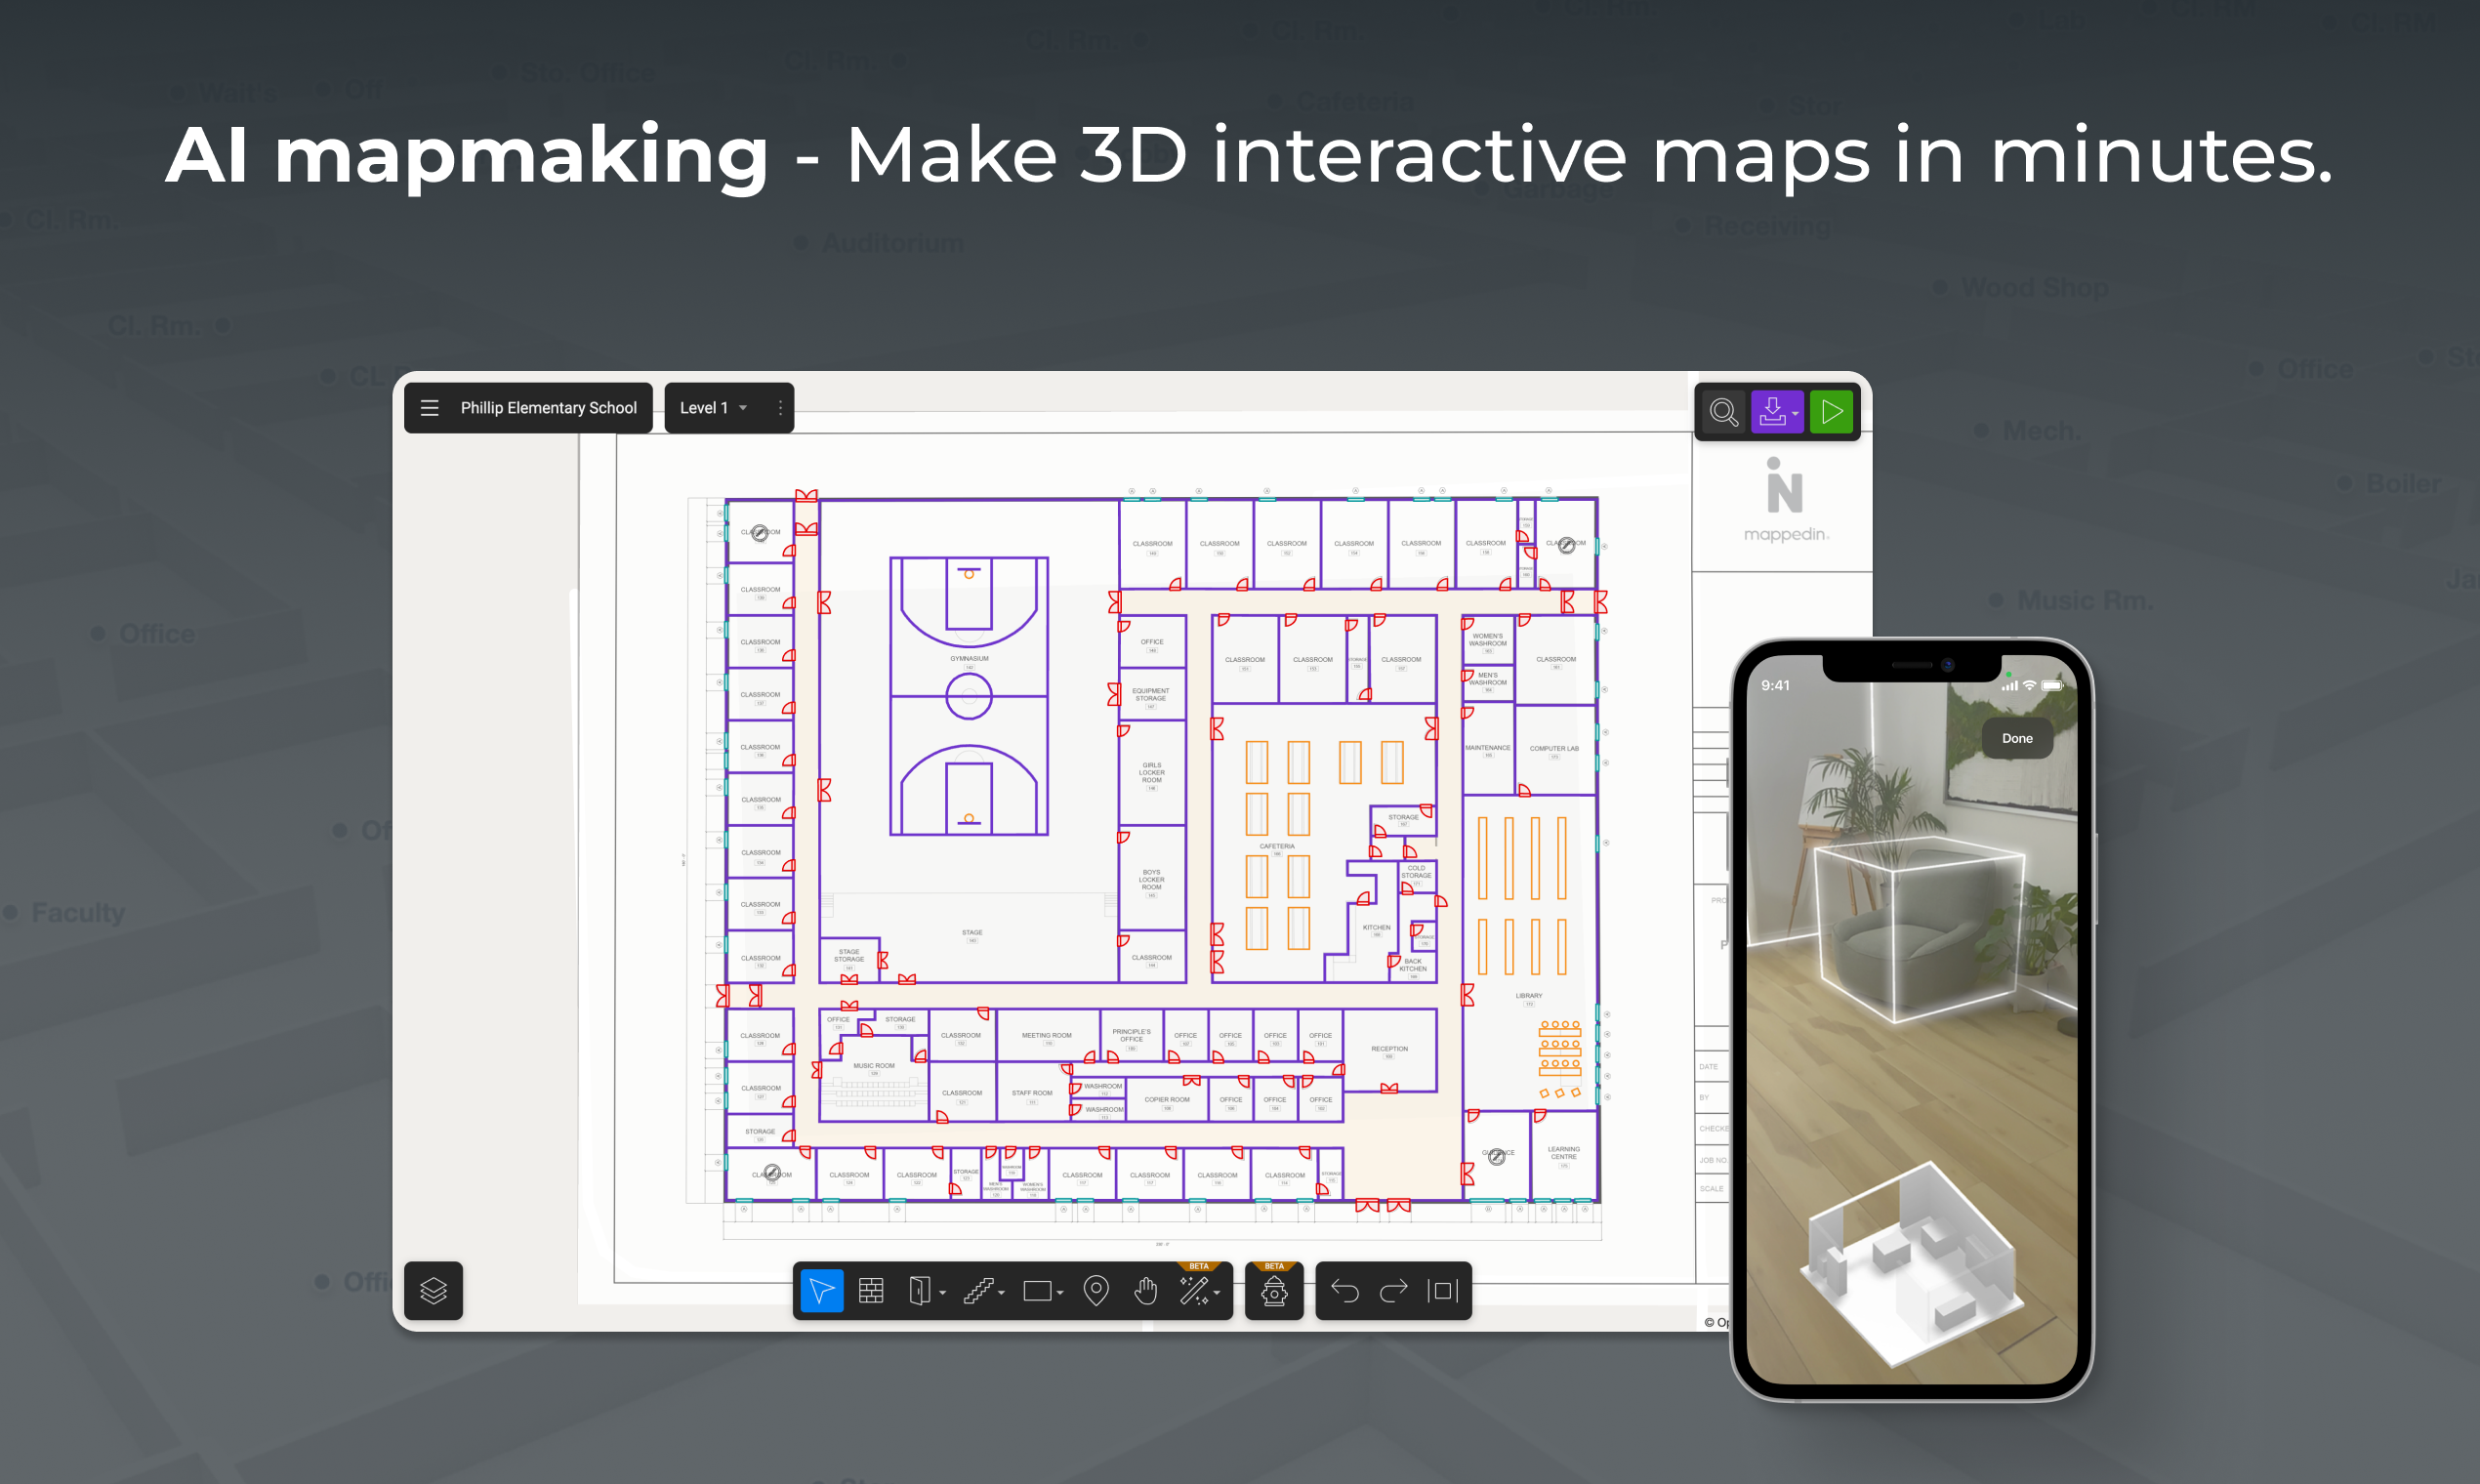Open the AI magic wand tool
Viewport: 2480px width, 1484px height.
1194,1291
